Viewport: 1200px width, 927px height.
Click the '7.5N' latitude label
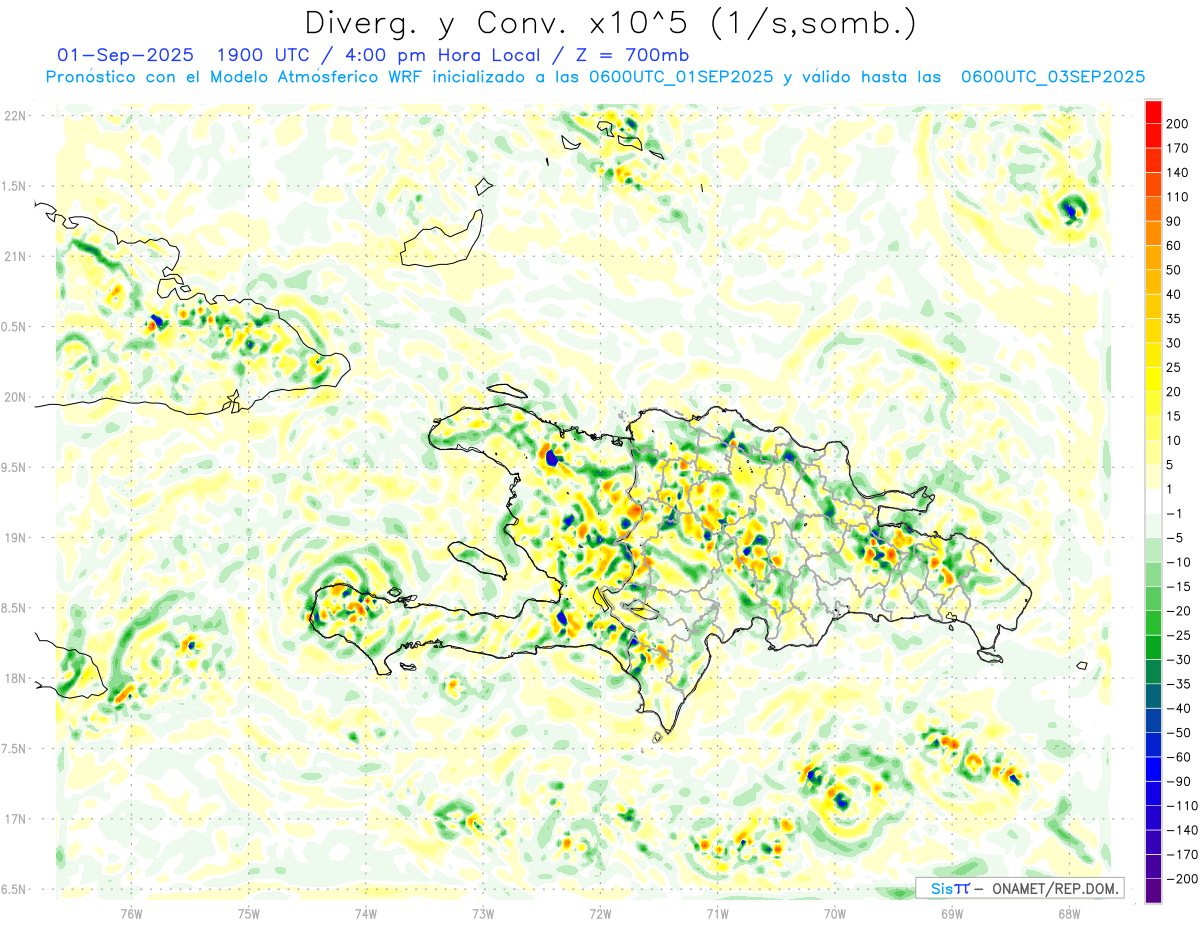(15, 749)
